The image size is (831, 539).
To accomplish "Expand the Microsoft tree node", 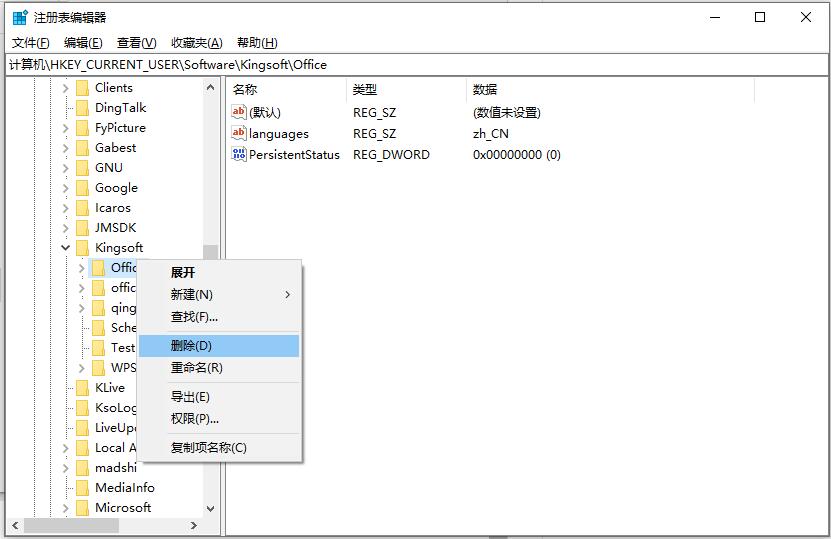I will click(x=66, y=507).
